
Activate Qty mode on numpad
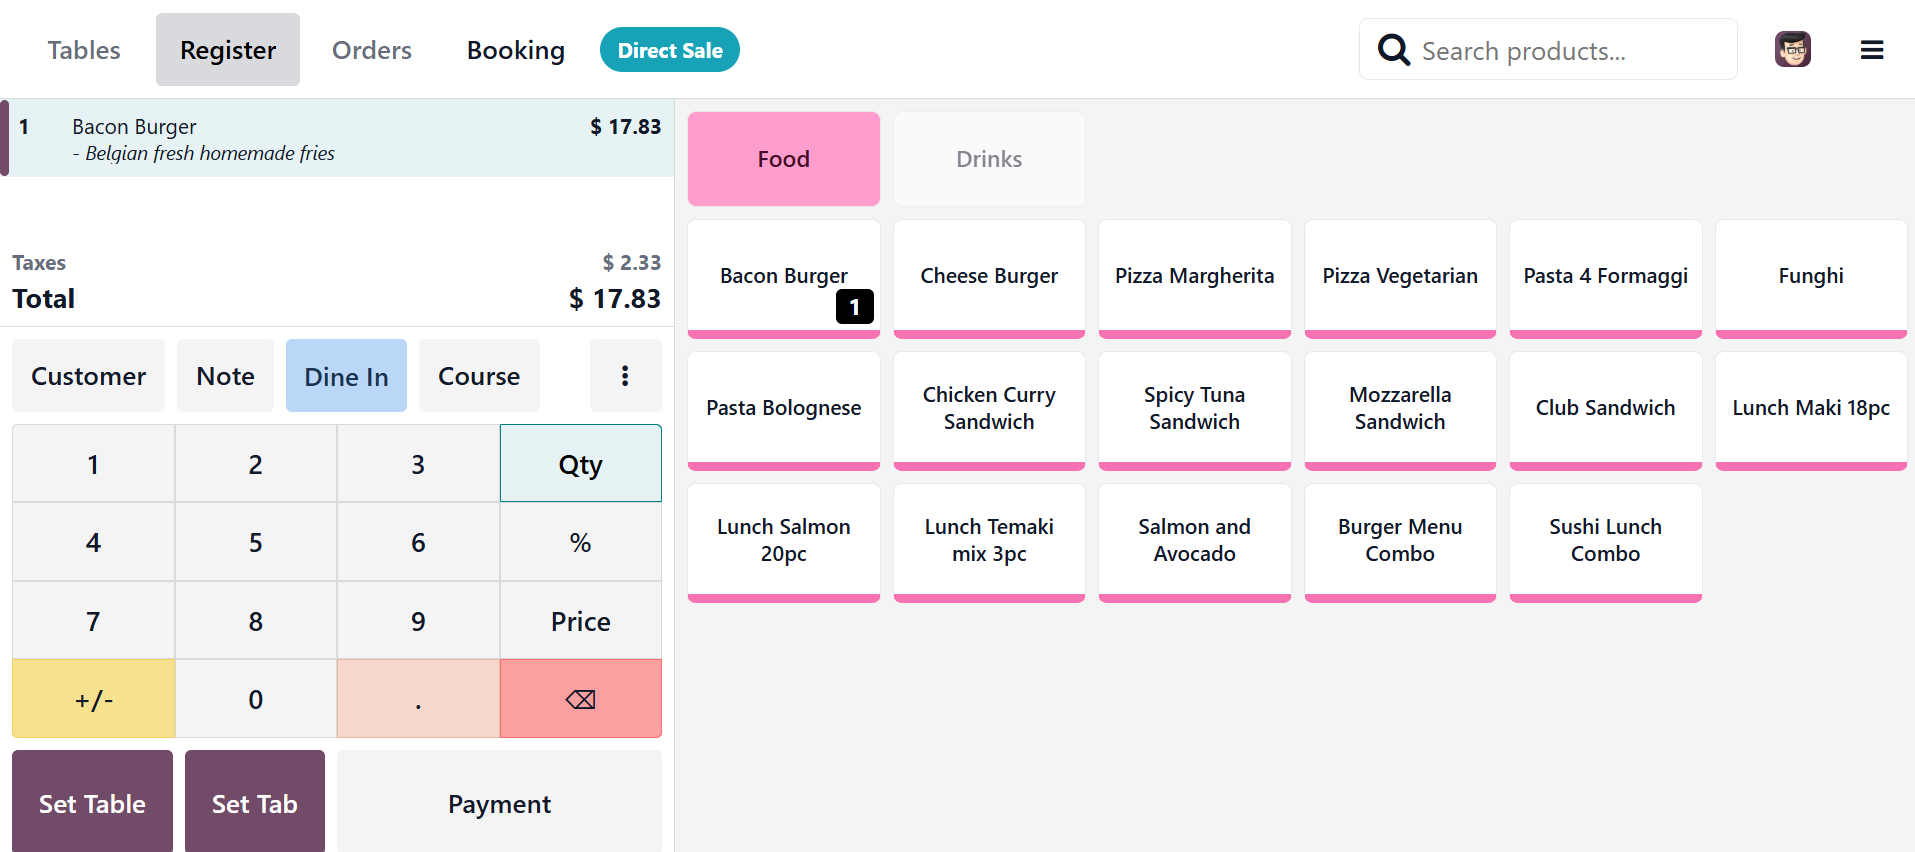point(580,464)
